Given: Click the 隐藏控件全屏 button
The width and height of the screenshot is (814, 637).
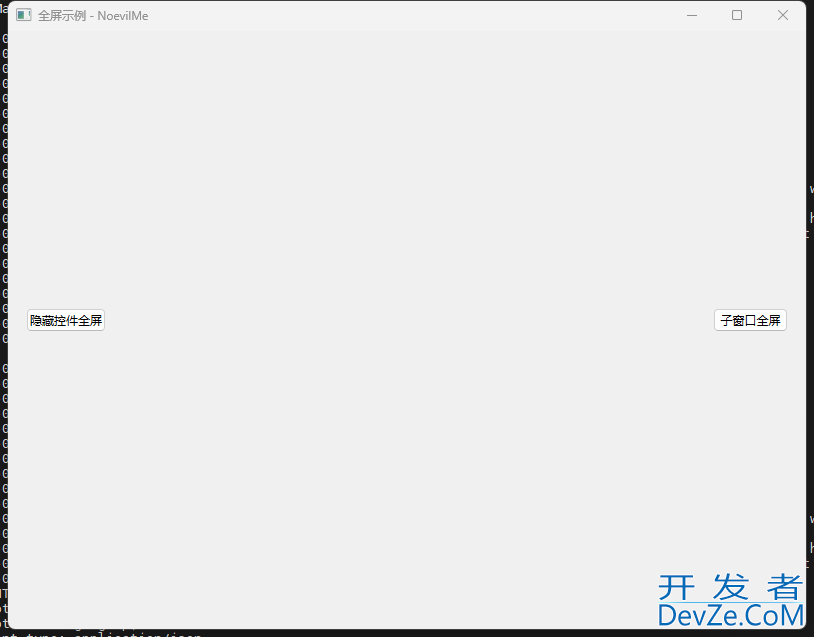Looking at the screenshot, I should [x=66, y=320].
